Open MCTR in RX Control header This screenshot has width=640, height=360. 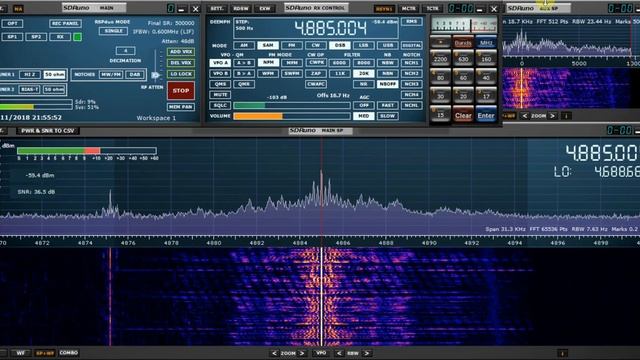click(408, 8)
